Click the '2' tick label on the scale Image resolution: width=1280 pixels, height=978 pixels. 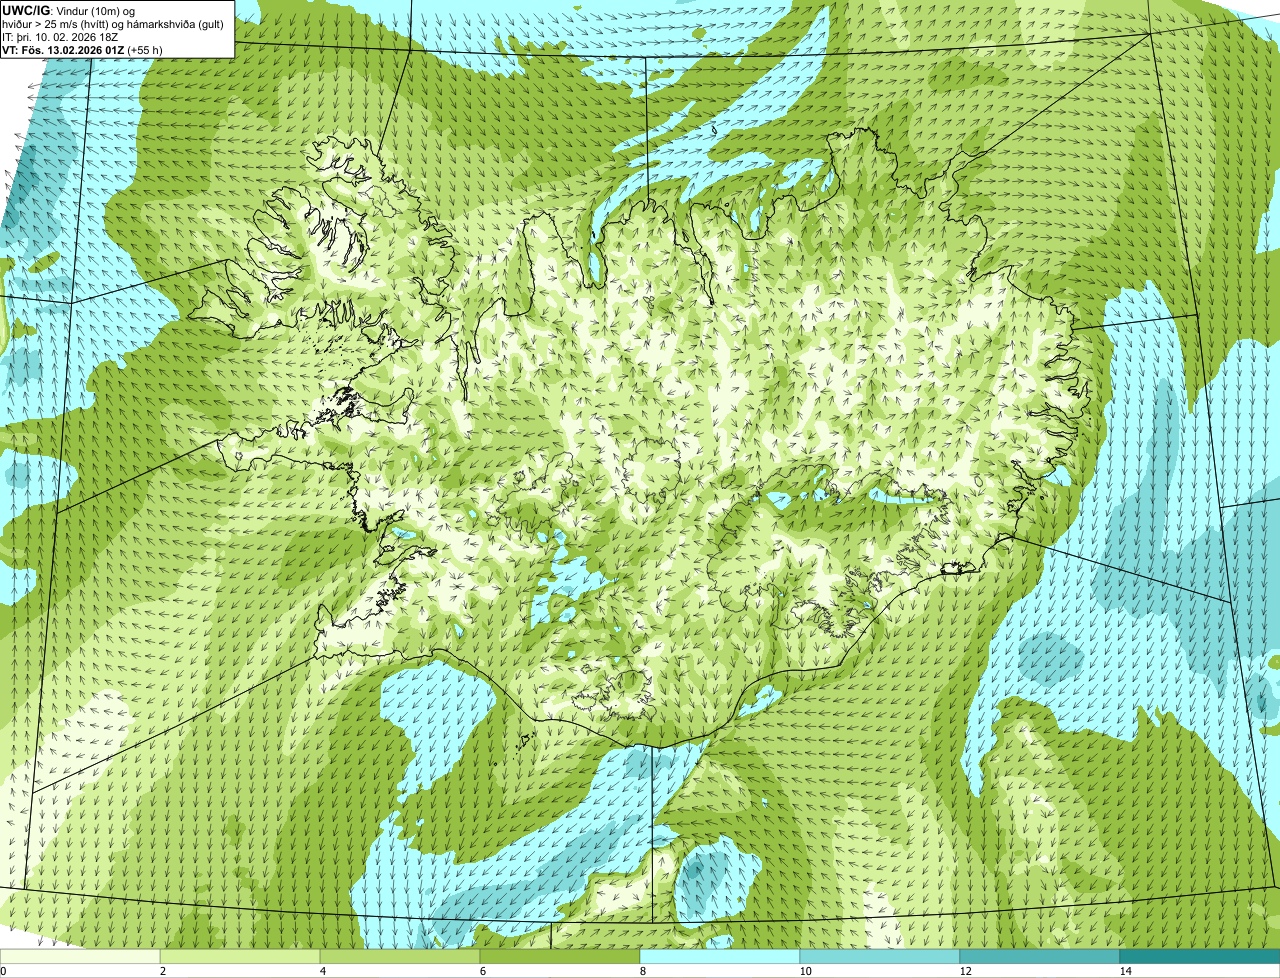pyautogui.click(x=162, y=971)
